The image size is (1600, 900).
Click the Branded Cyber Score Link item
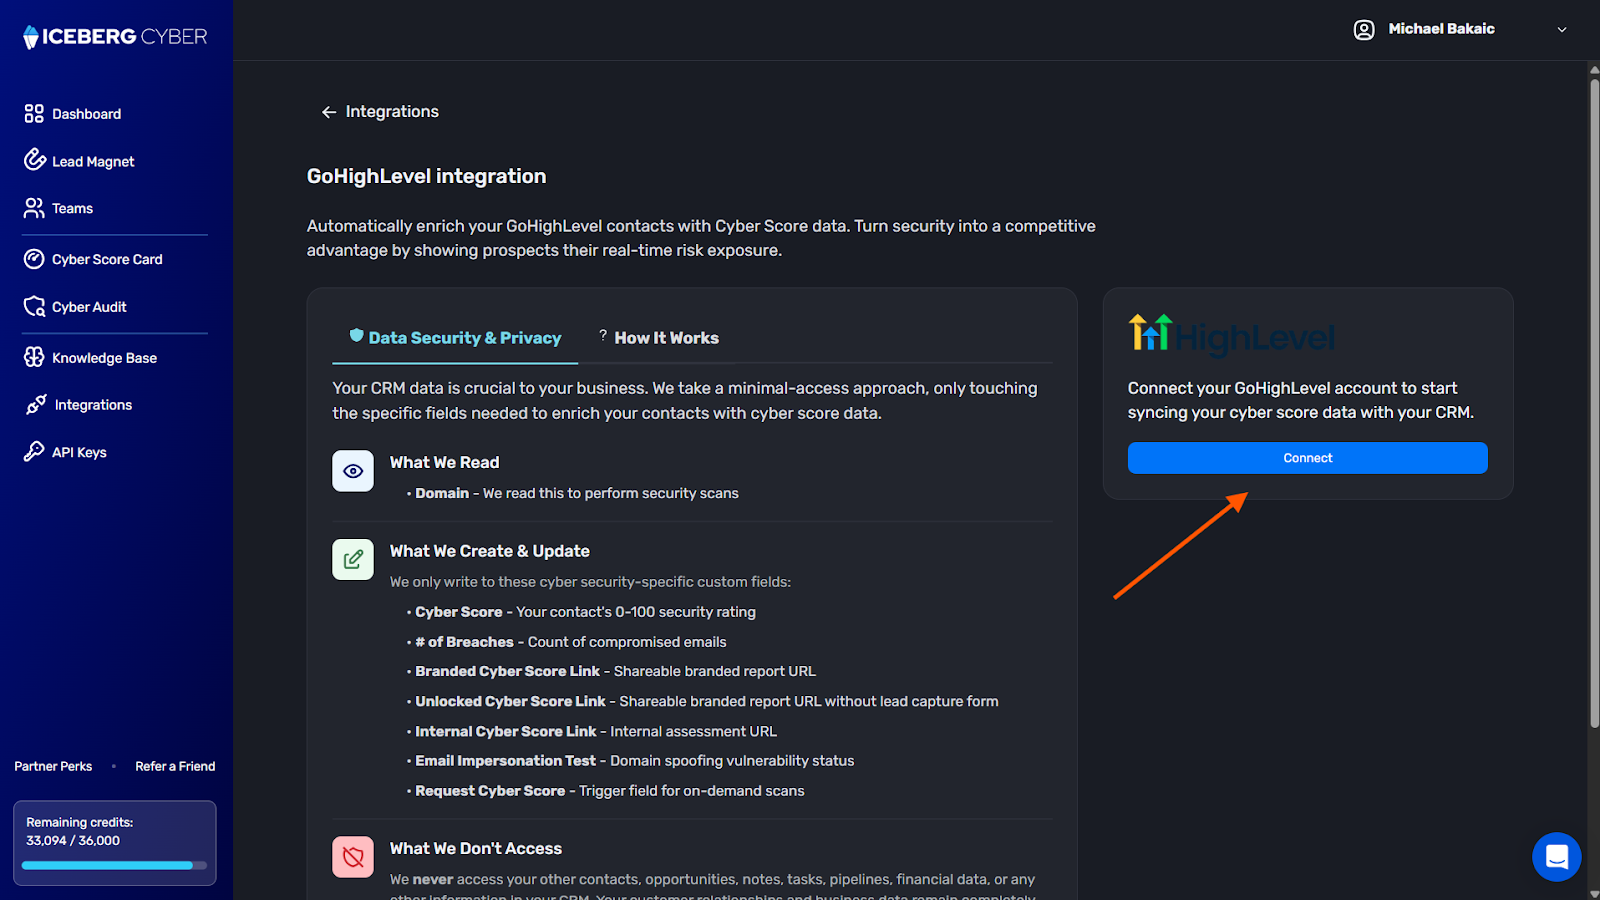click(x=611, y=671)
